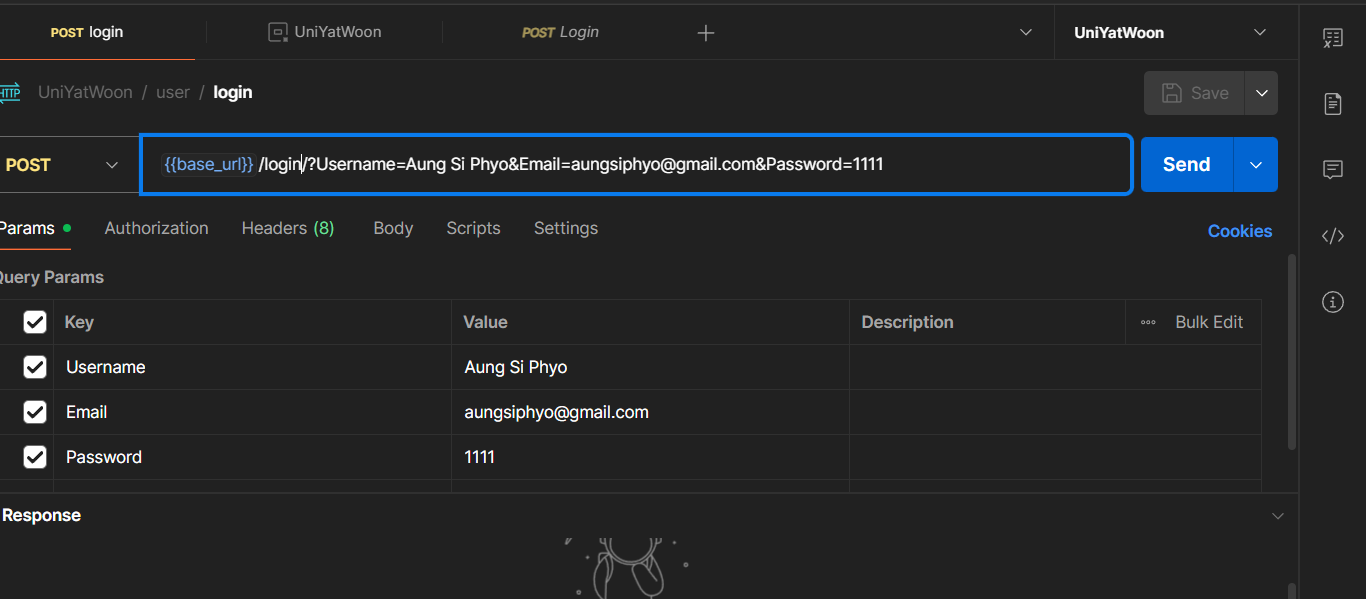The height and width of the screenshot is (599, 1366).
Task: Uncheck the Username parameter checkbox
Action: [35, 367]
